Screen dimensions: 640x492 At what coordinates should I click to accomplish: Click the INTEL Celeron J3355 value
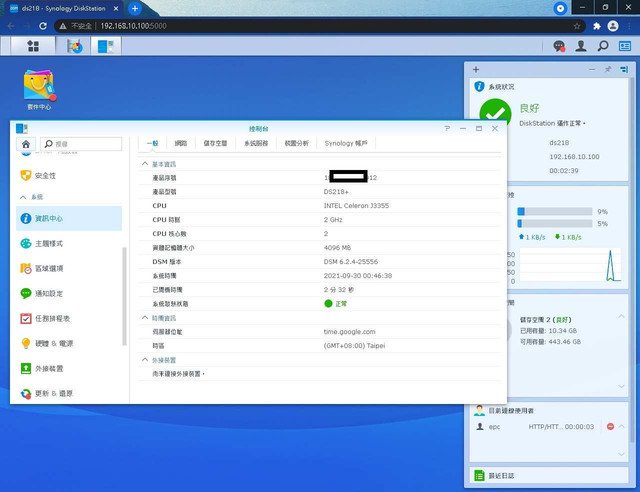point(356,206)
